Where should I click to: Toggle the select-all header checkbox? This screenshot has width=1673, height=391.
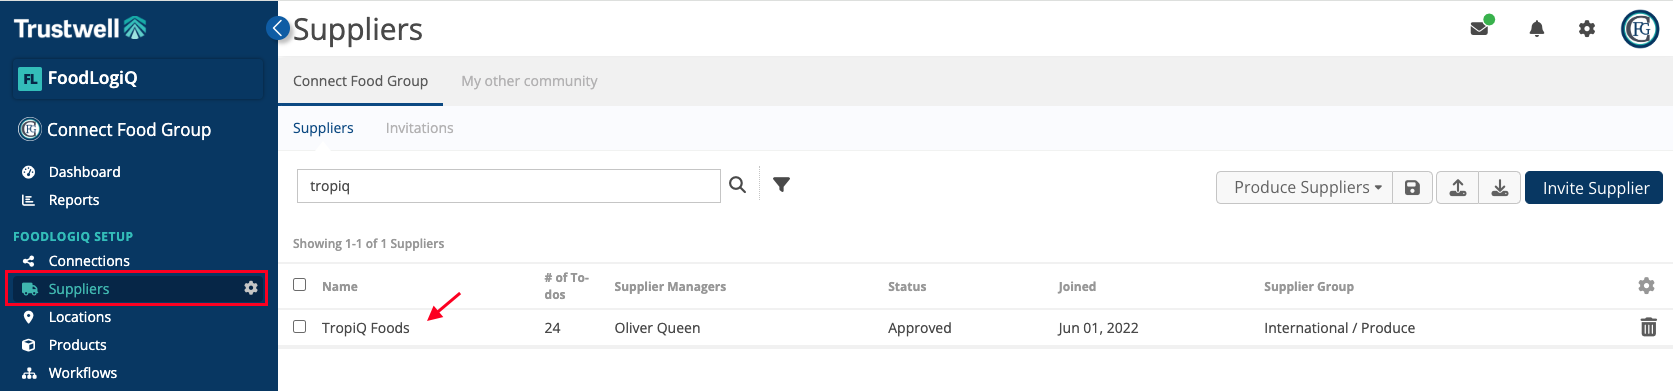click(x=299, y=285)
